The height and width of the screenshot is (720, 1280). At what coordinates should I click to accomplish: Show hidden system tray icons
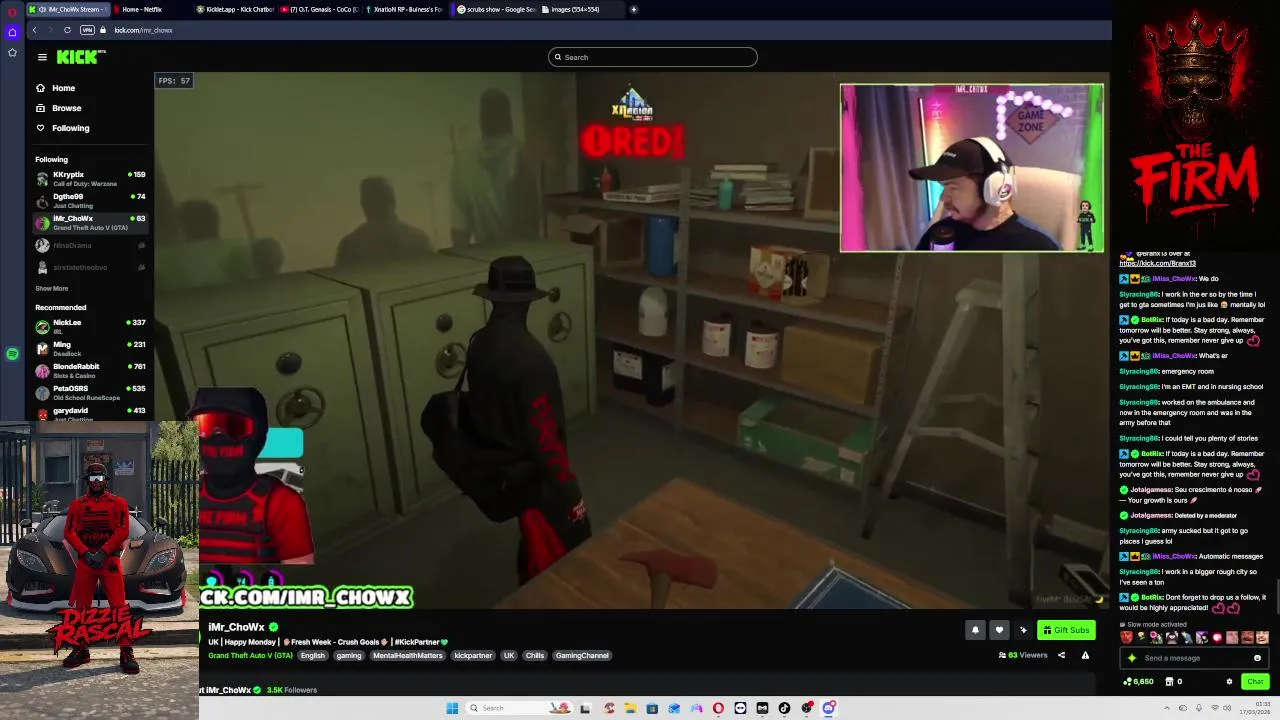click(x=1168, y=708)
